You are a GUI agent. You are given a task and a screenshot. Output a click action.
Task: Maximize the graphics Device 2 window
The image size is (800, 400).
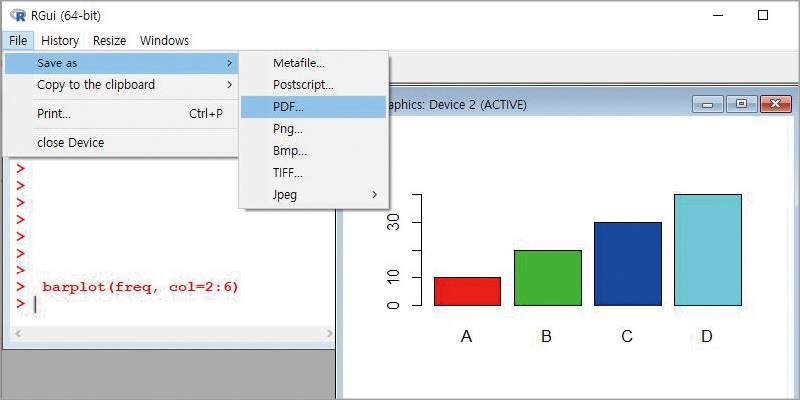[x=741, y=104]
